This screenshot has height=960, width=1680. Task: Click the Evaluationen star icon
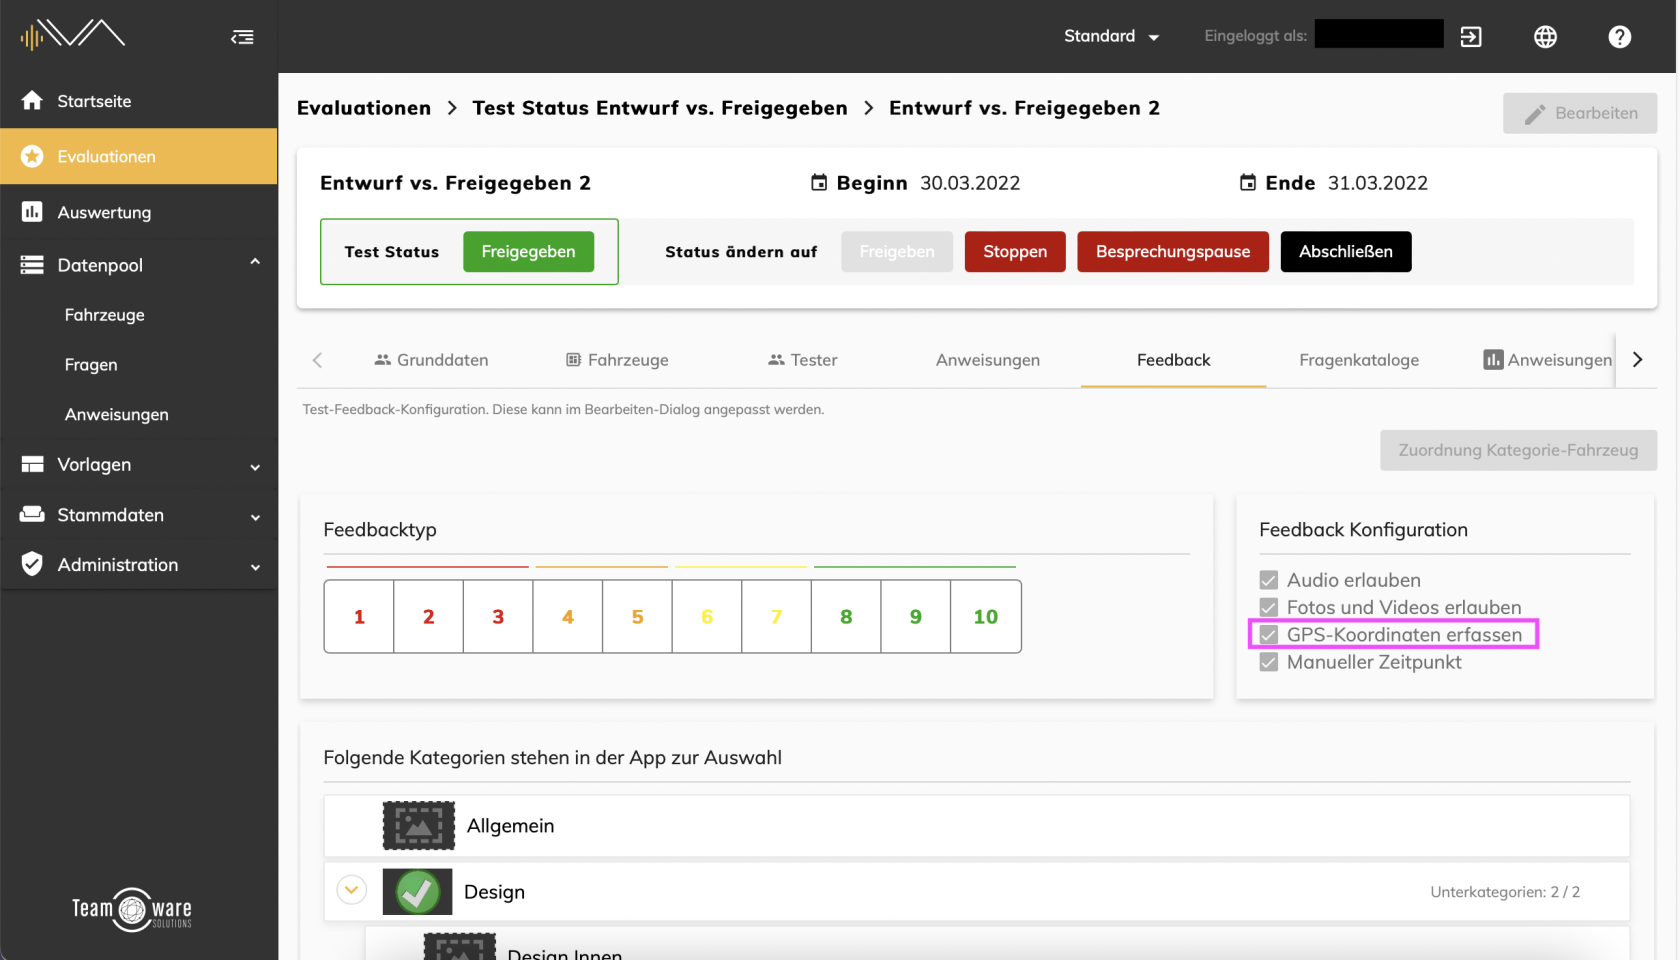point(32,156)
